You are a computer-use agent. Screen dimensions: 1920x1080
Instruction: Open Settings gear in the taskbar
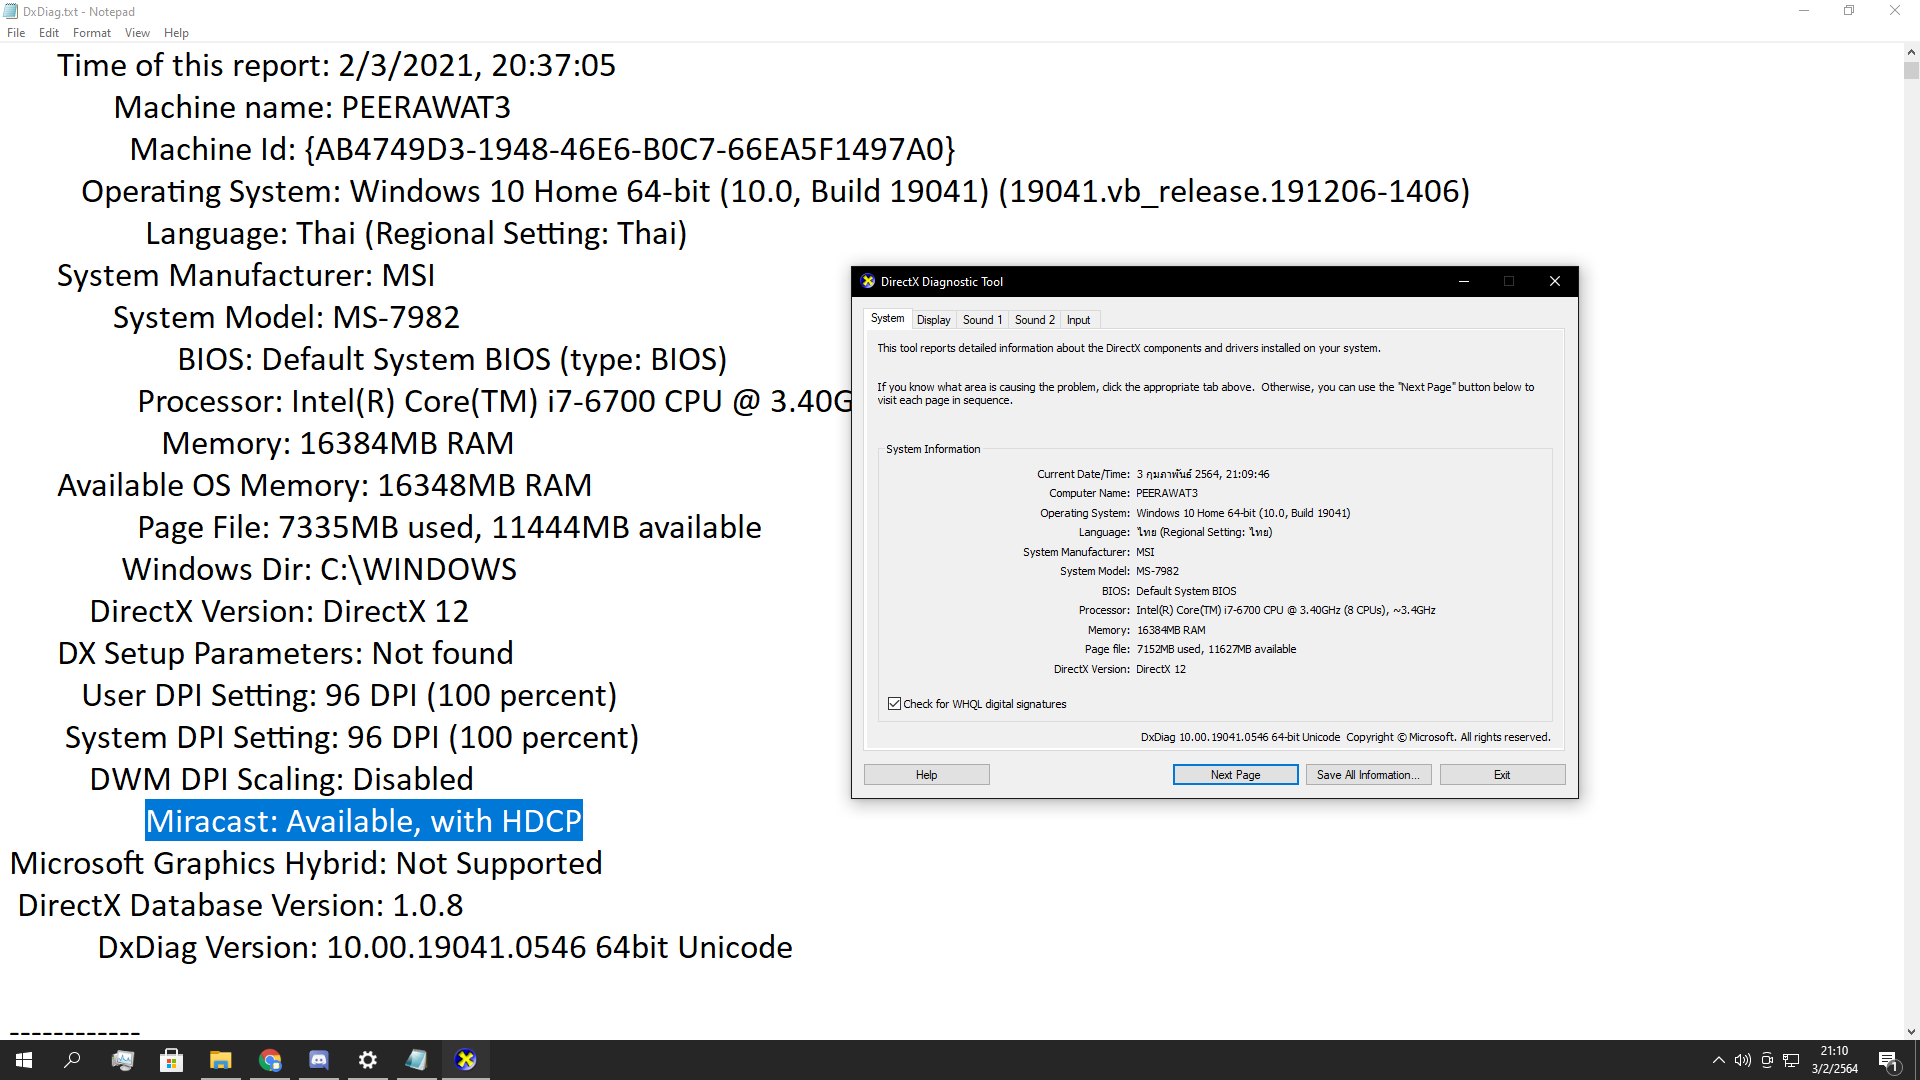coord(368,1060)
